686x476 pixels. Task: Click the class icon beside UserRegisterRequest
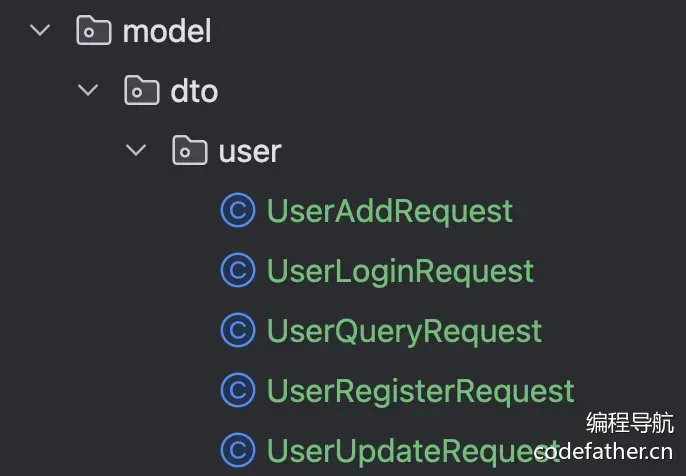(238, 390)
